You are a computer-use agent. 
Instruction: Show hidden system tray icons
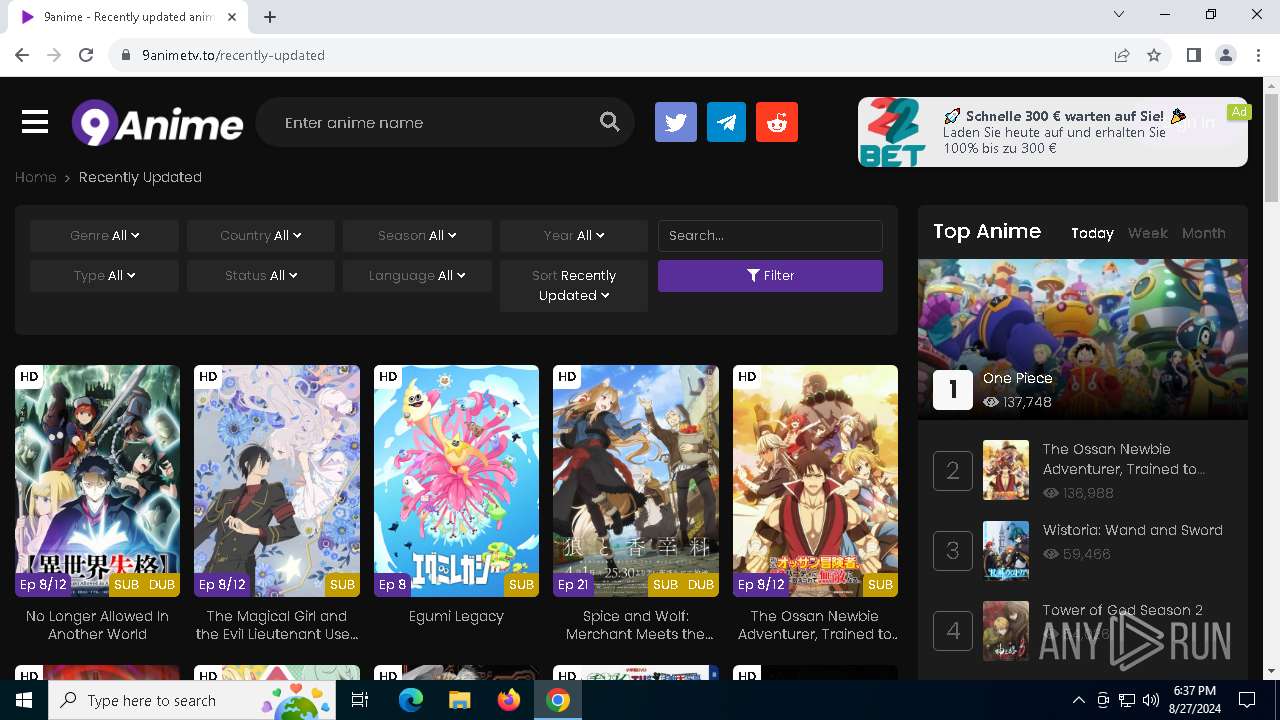tap(1078, 700)
